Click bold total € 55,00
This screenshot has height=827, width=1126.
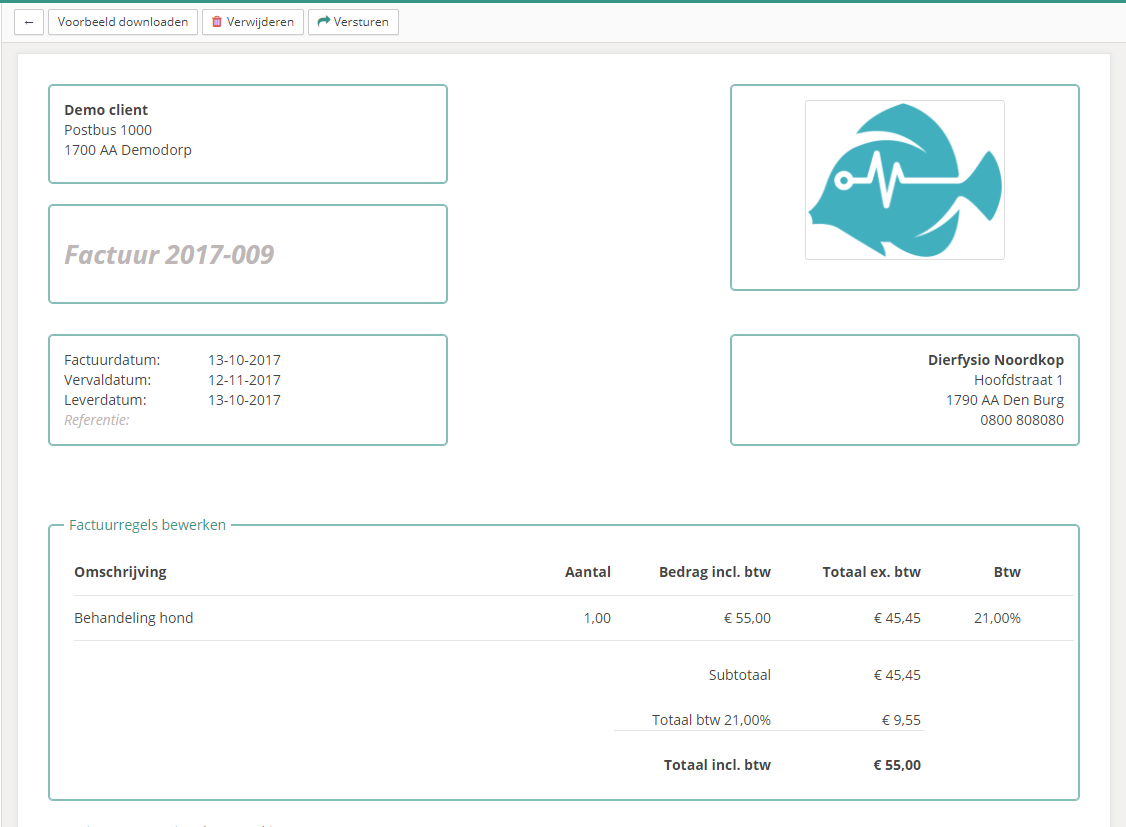[897, 765]
